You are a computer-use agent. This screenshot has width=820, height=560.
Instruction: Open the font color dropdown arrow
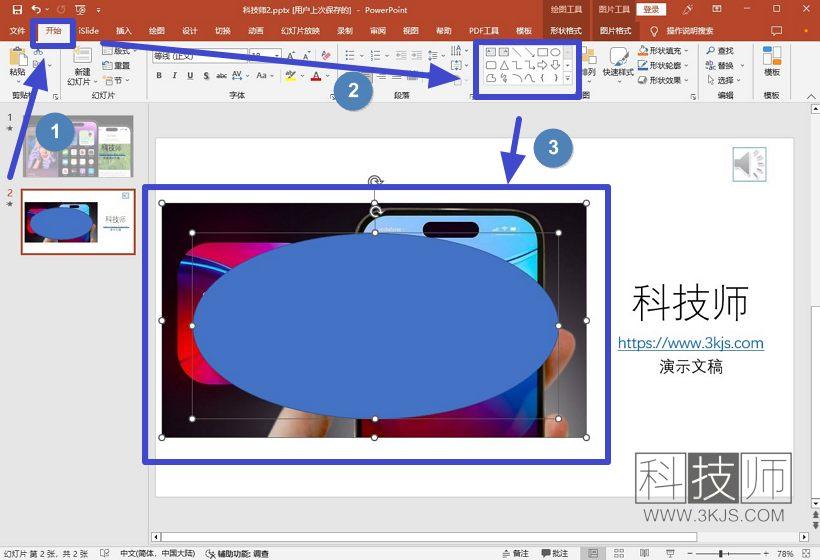pyautogui.click(x=328, y=76)
